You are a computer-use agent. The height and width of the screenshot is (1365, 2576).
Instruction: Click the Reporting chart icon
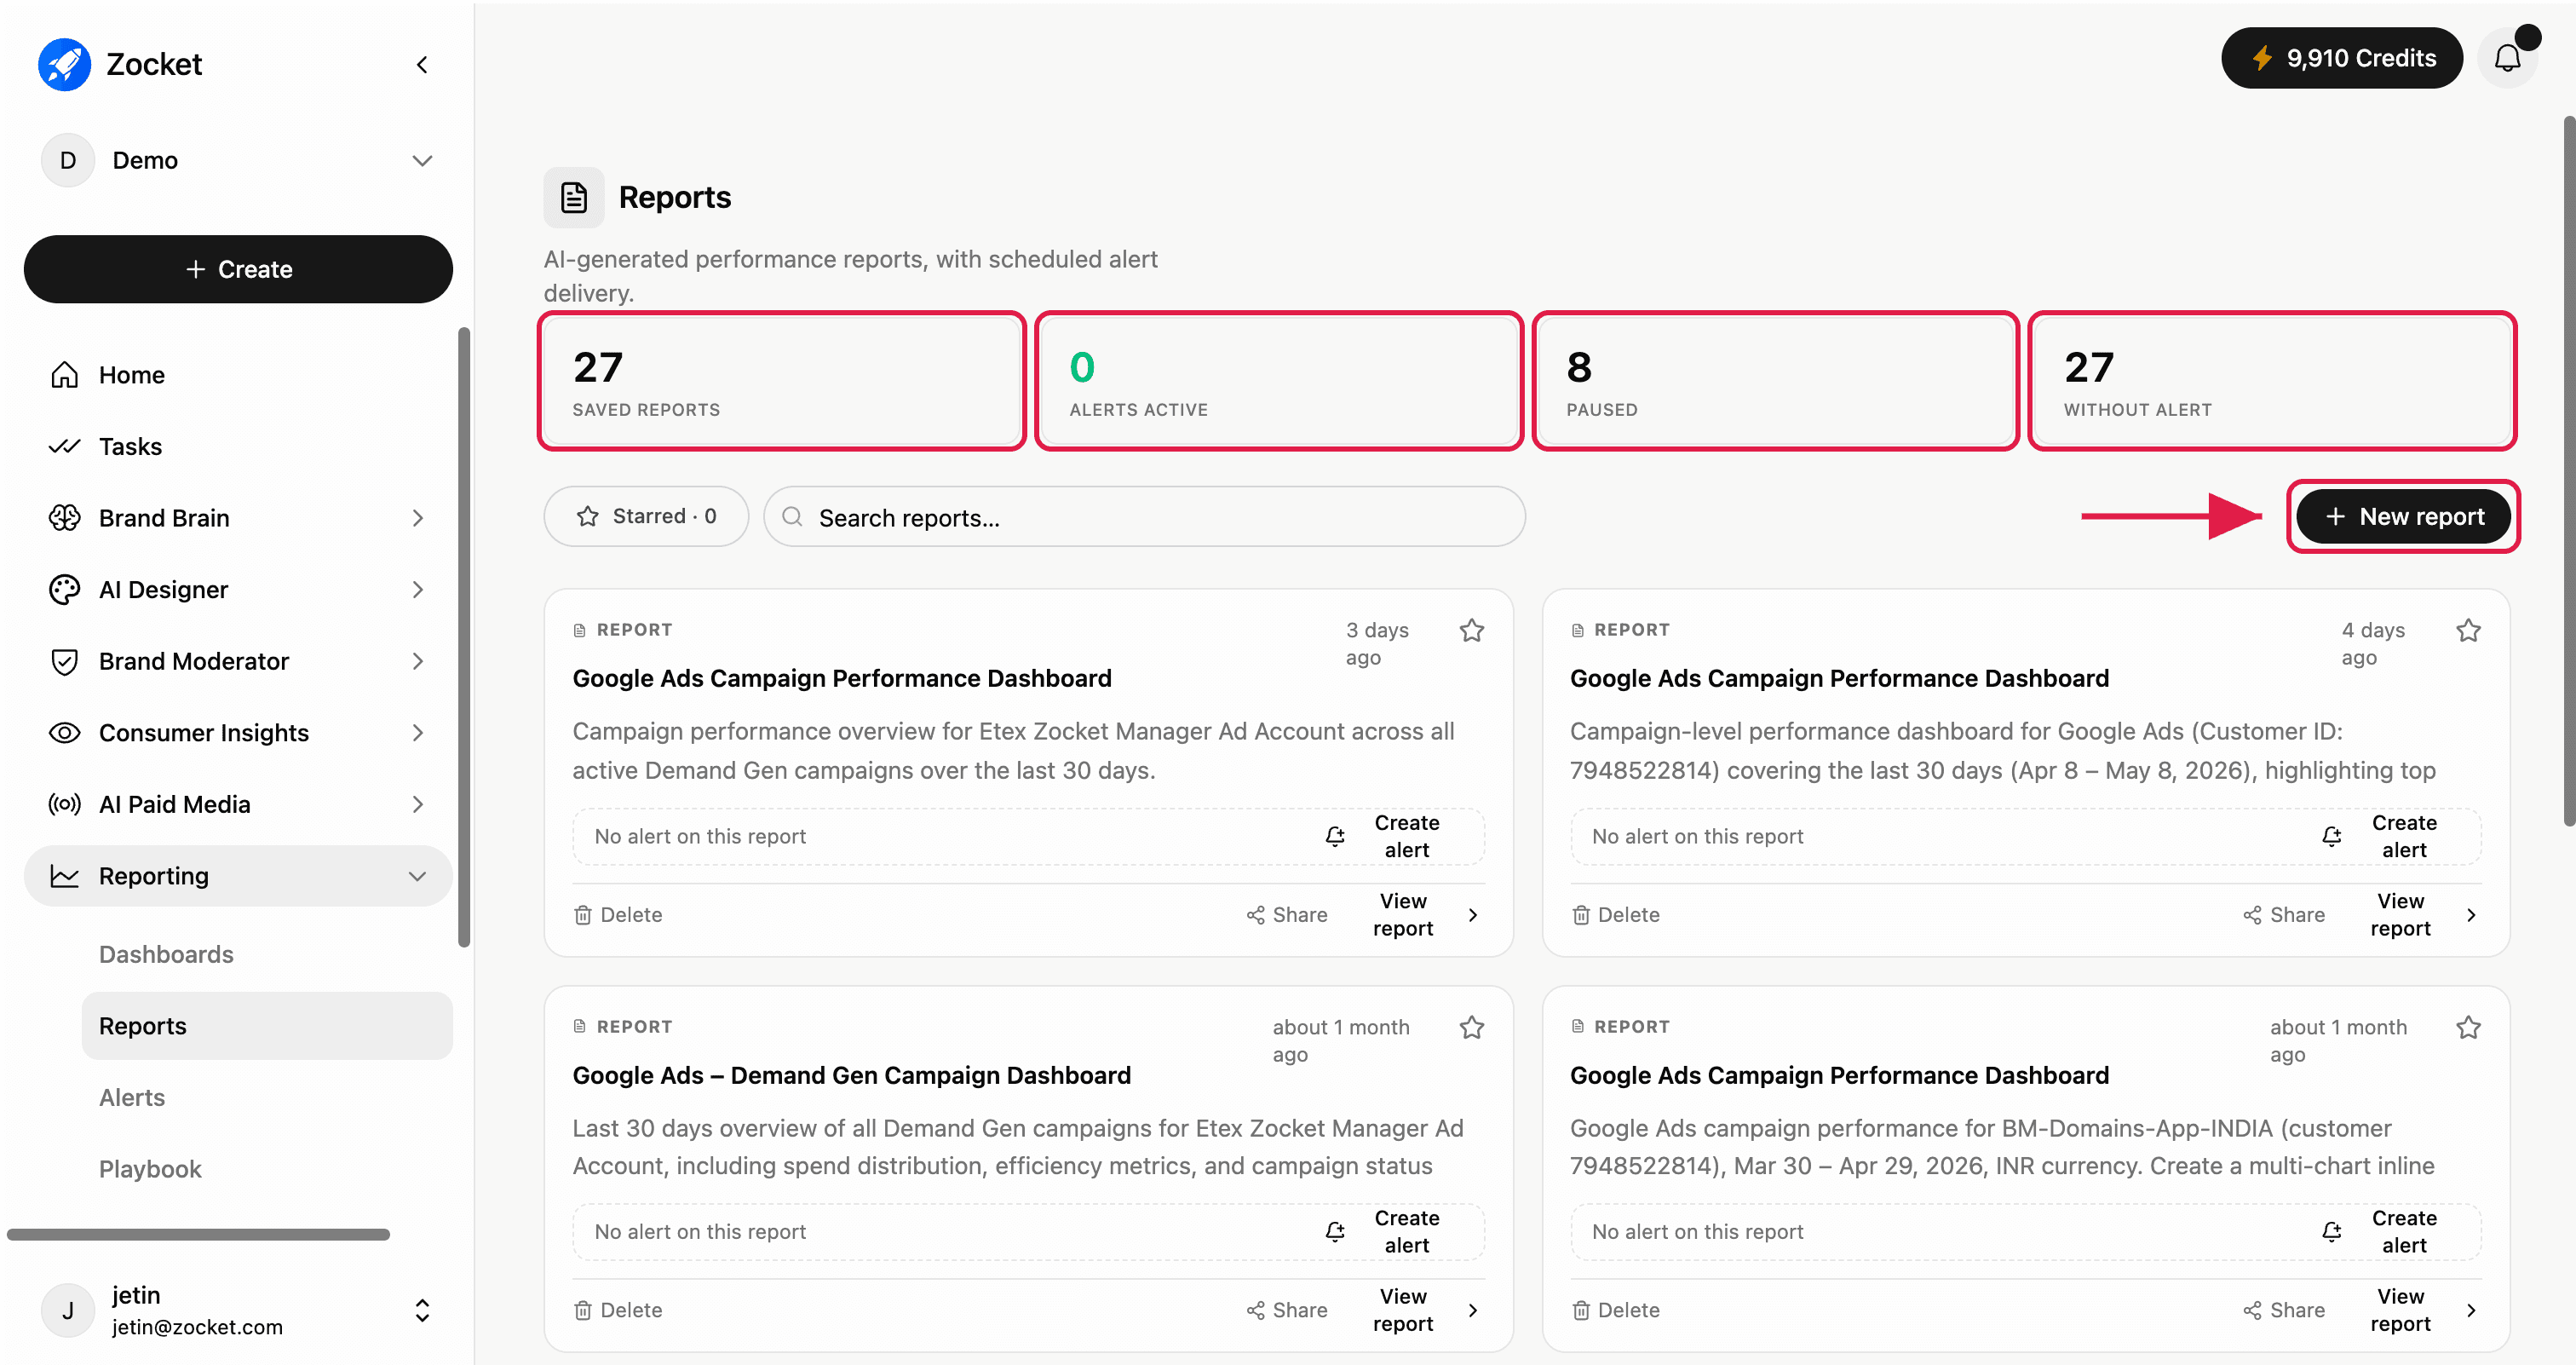pyautogui.click(x=65, y=876)
